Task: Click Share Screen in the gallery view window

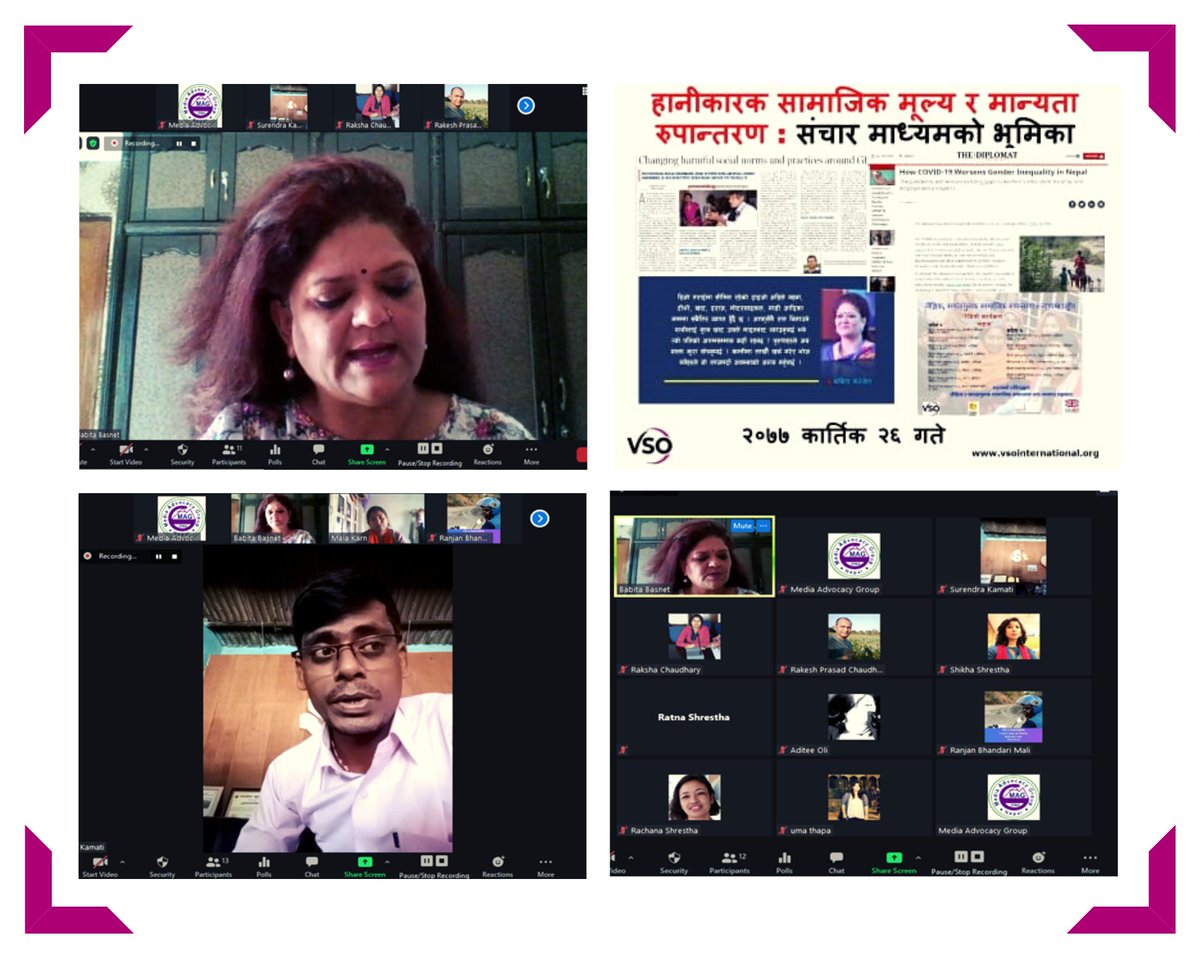Action: [893, 864]
